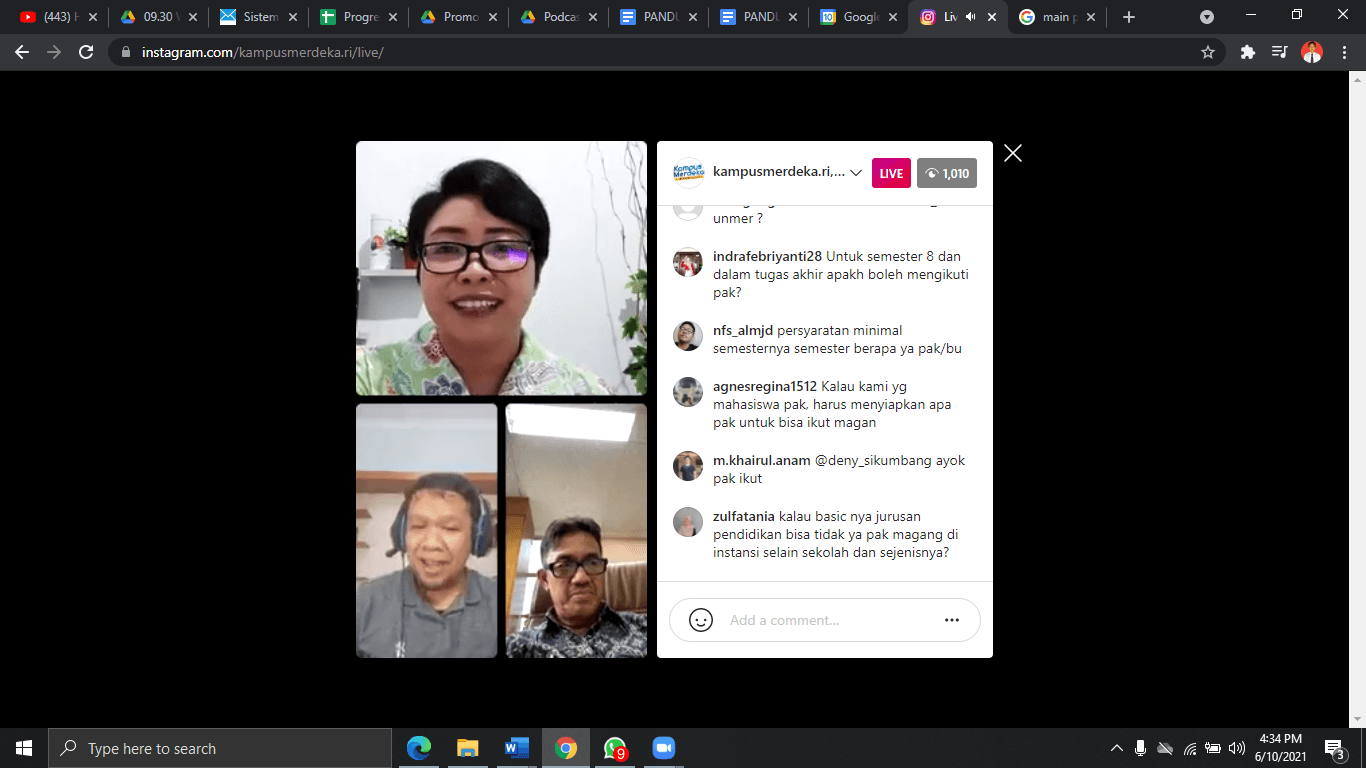The image size is (1366, 768).
Task: Open Chrome global media controls
Action: pyautogui.click(x=1279, y=51)
